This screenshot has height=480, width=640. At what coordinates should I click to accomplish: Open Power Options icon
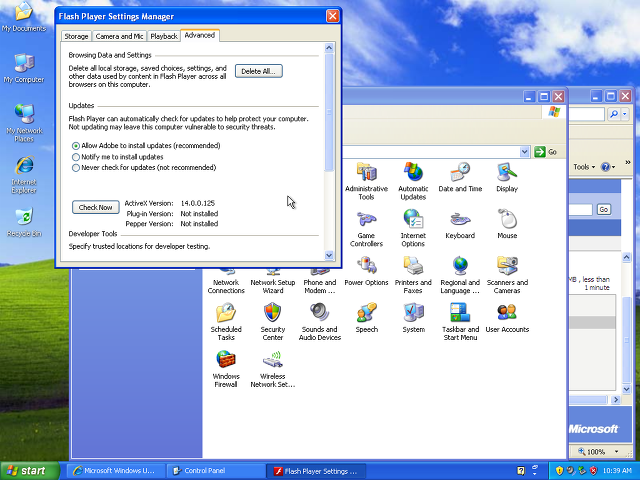pyautogui.click(x=366, y=271)
